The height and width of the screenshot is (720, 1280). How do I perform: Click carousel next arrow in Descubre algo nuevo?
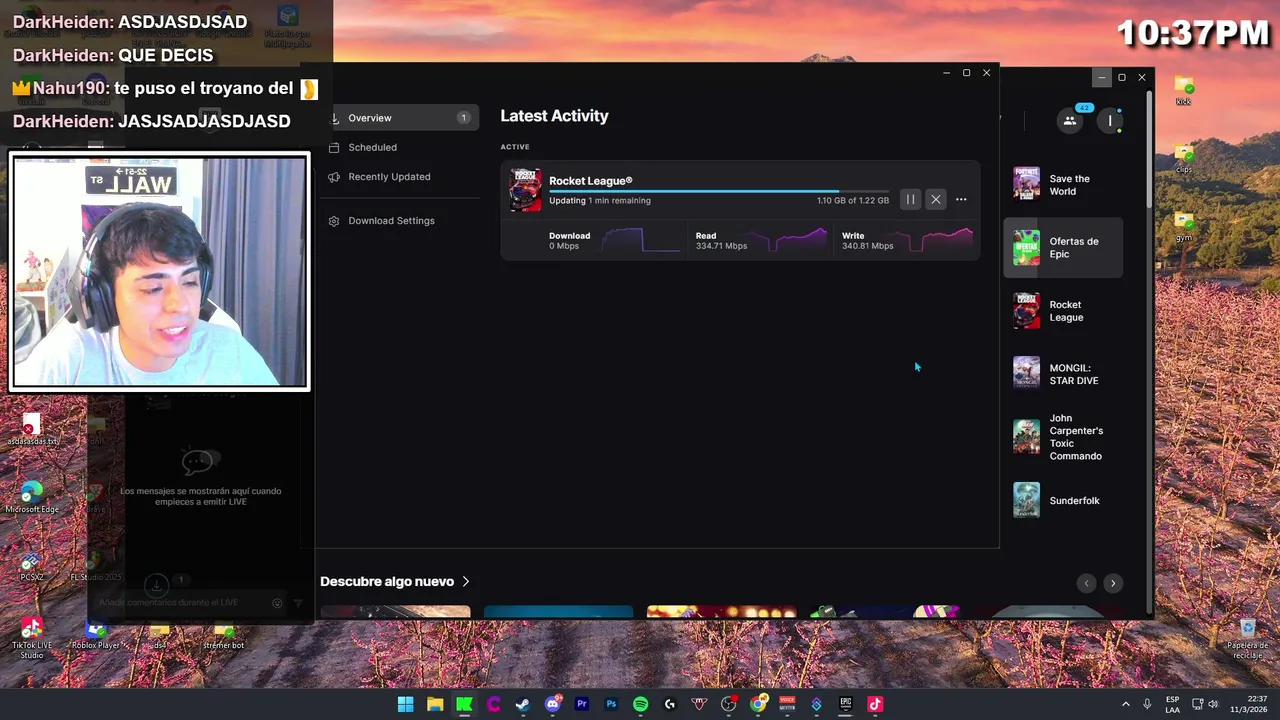[x=1112, y=583]
